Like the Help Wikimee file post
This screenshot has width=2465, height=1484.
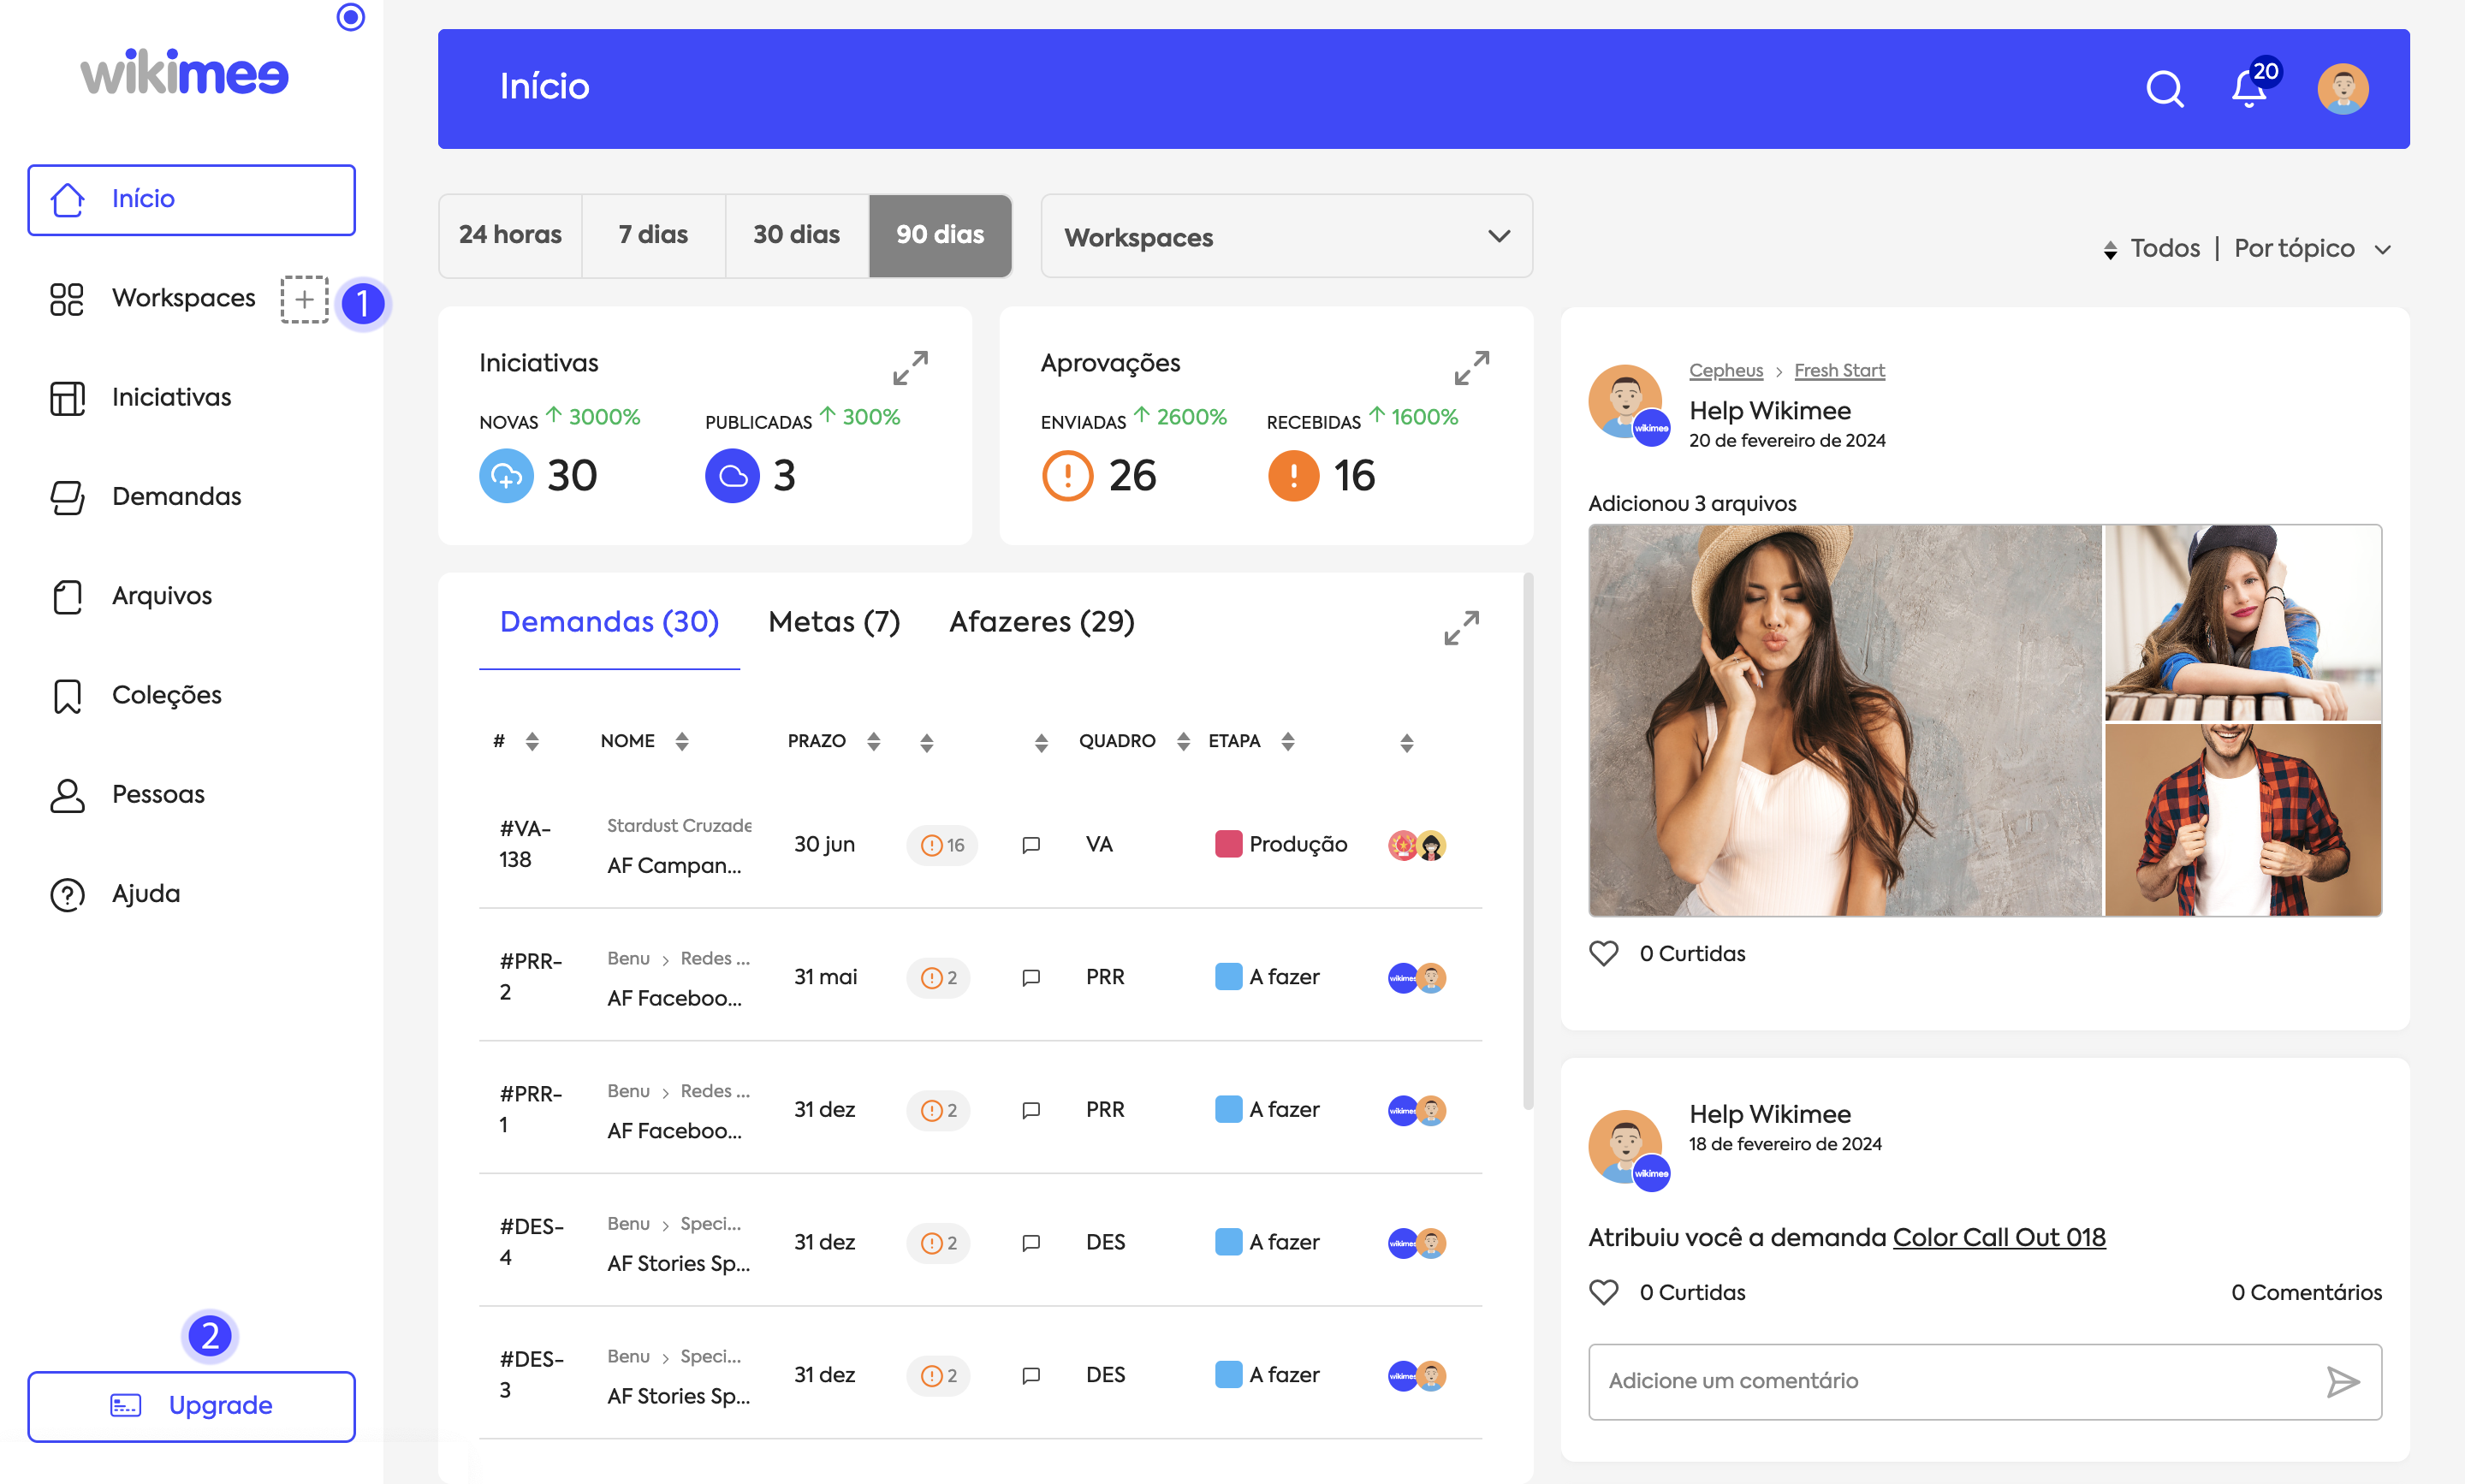[x=1603, y=953]
